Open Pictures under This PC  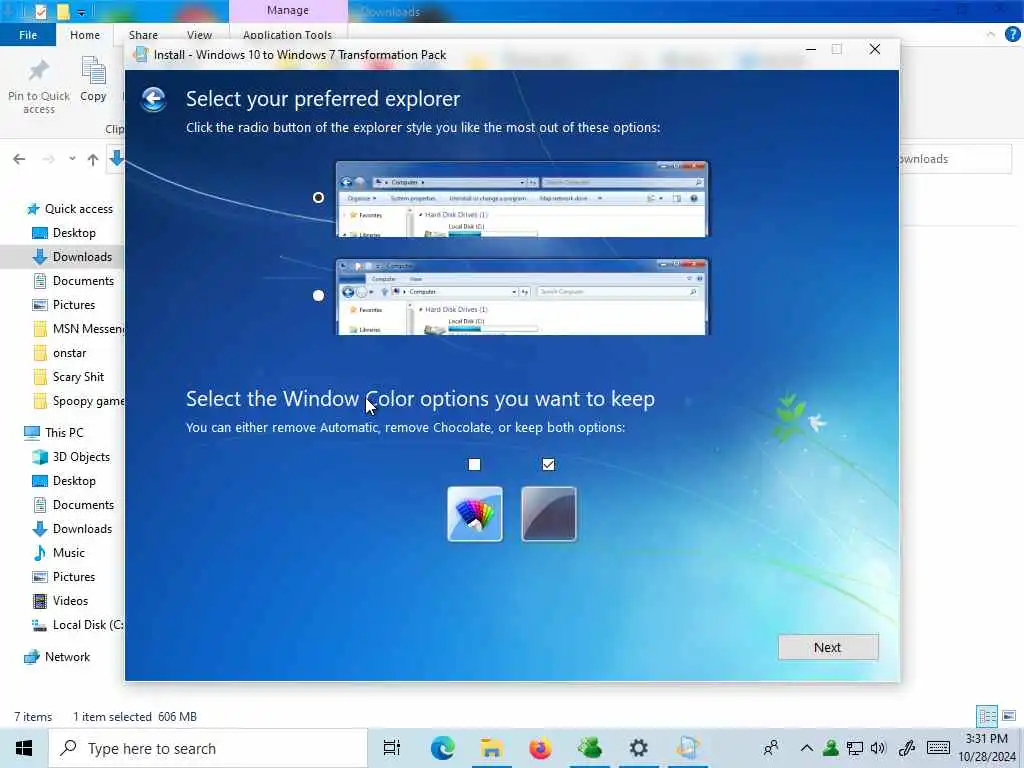point(63,577)
